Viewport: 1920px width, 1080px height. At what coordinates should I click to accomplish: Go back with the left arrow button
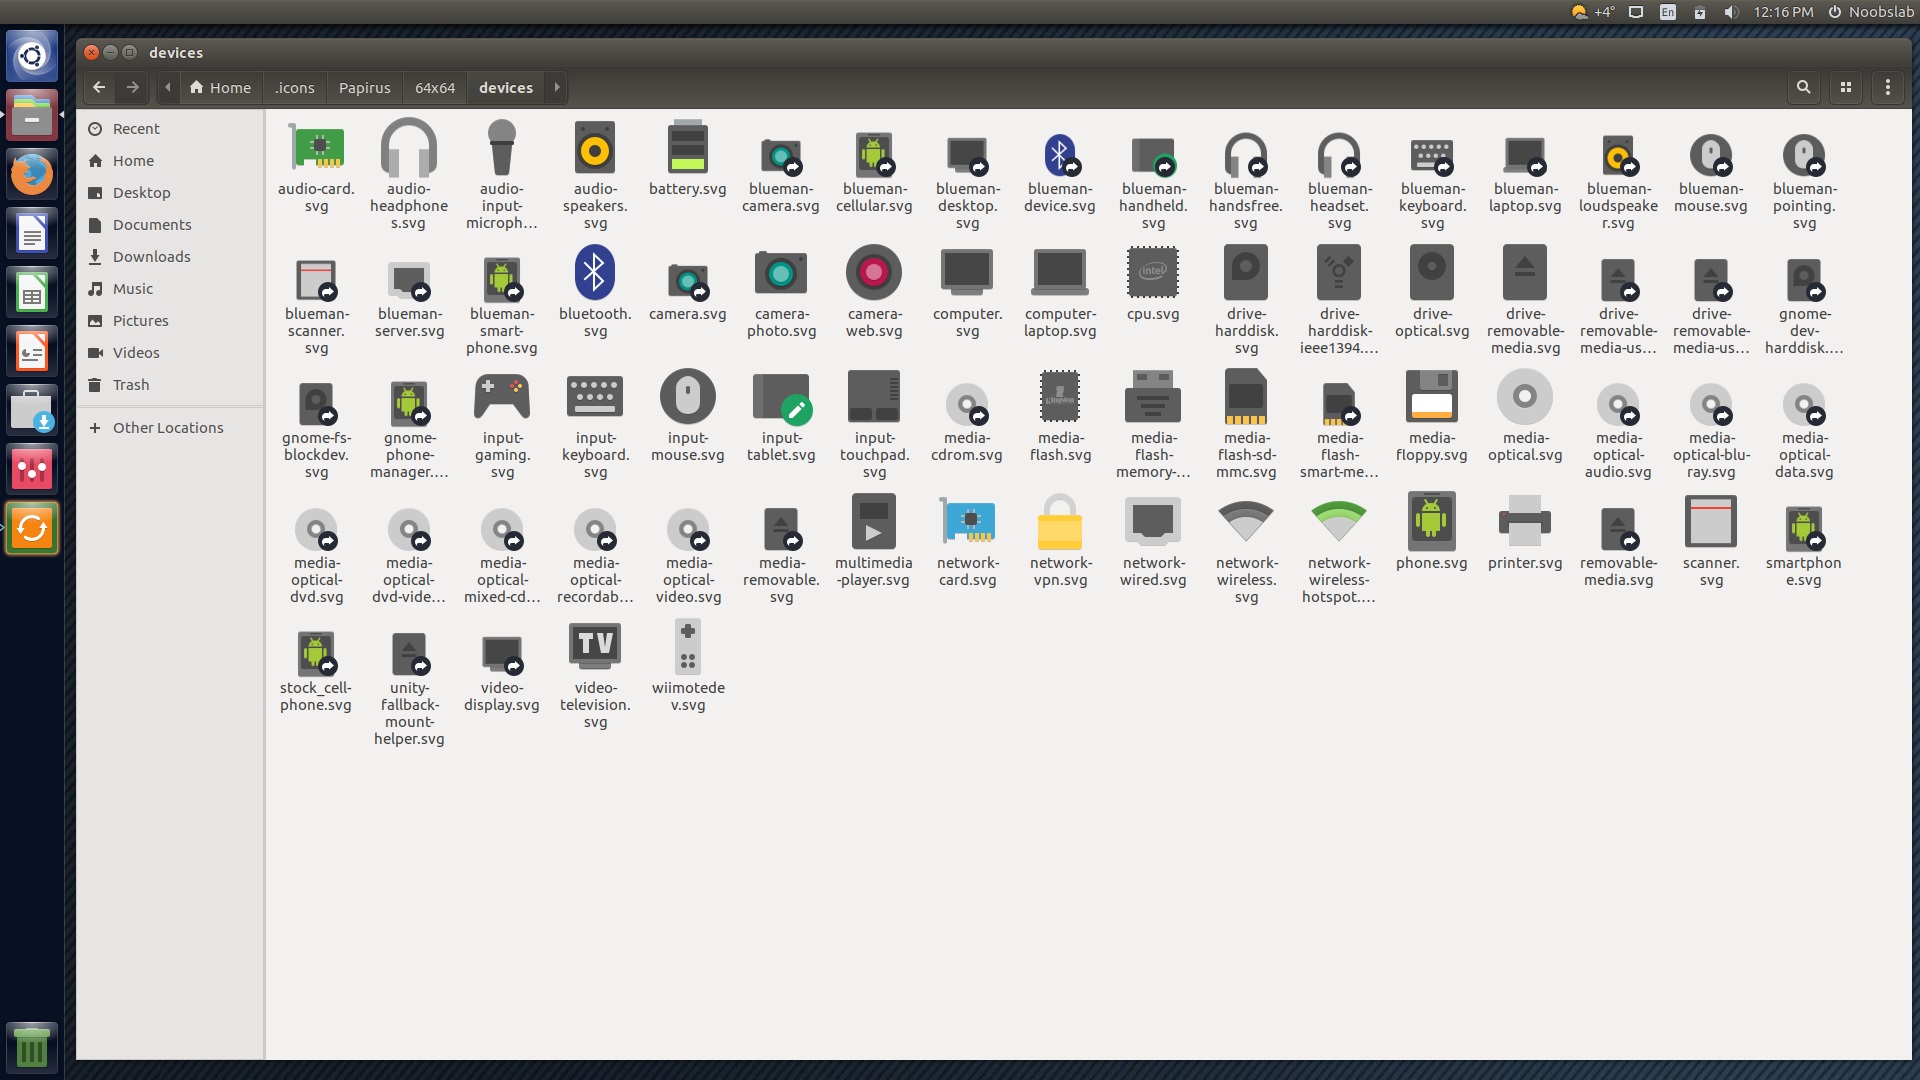pyautogui.click(x=99, y=87)
